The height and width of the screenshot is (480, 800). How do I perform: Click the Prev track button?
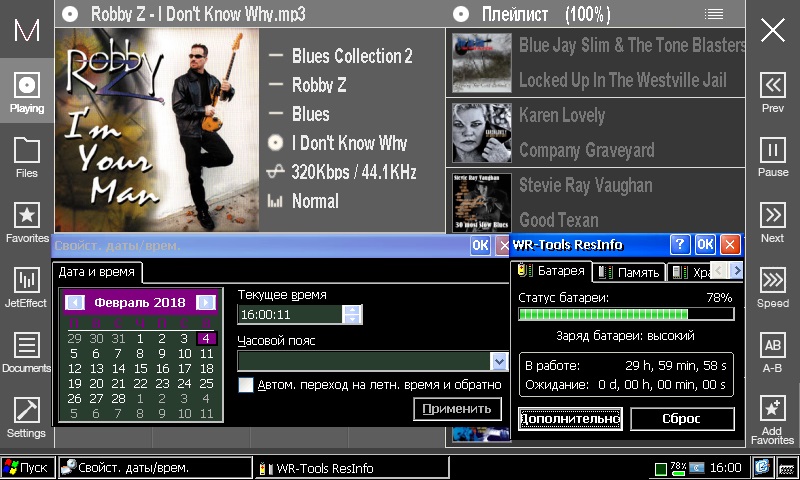coord(772,92)
